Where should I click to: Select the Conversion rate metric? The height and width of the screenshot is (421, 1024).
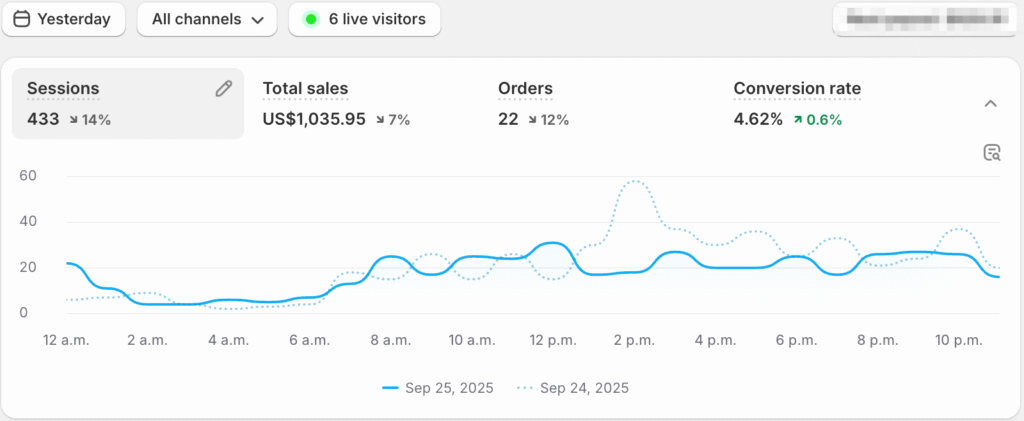click(797, 89)
